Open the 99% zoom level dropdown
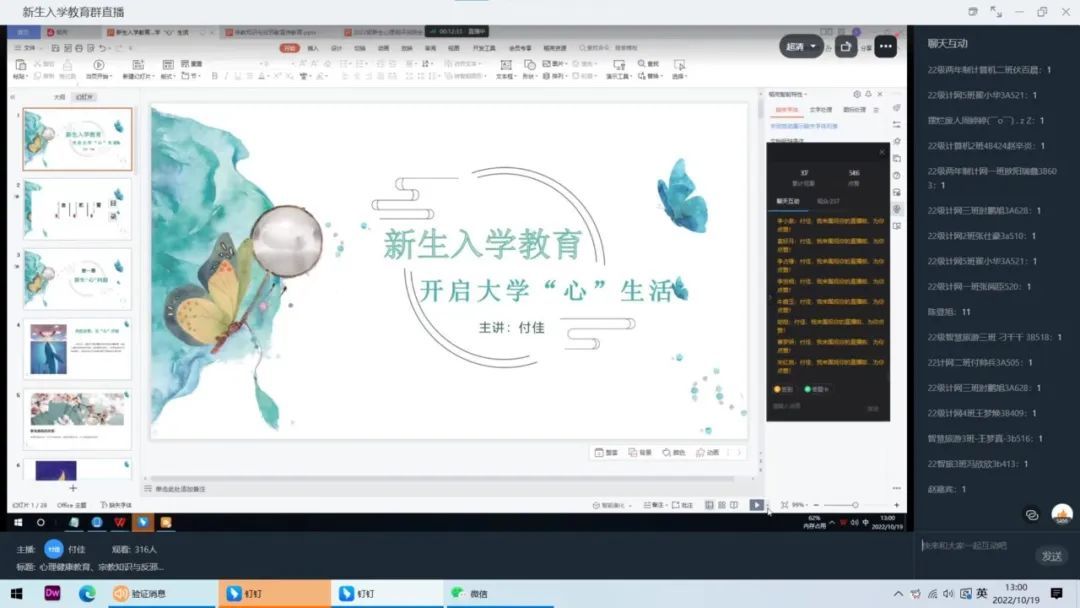The image size is (1080, 608). click(x=799, y=505)
